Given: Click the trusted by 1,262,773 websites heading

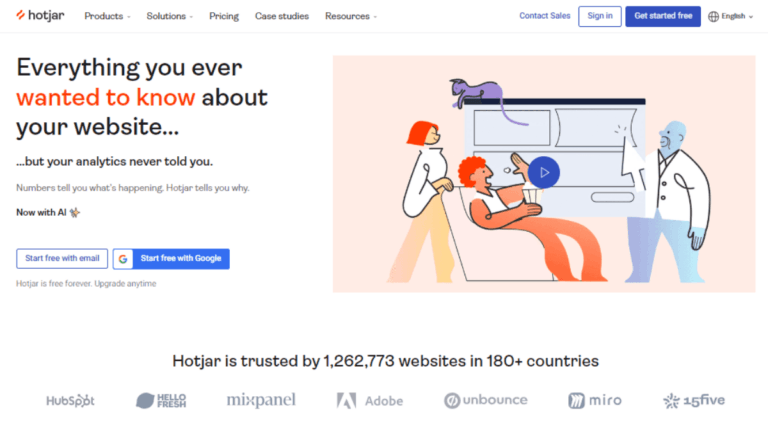Looking at the screenshot, I should click(385, 361).
